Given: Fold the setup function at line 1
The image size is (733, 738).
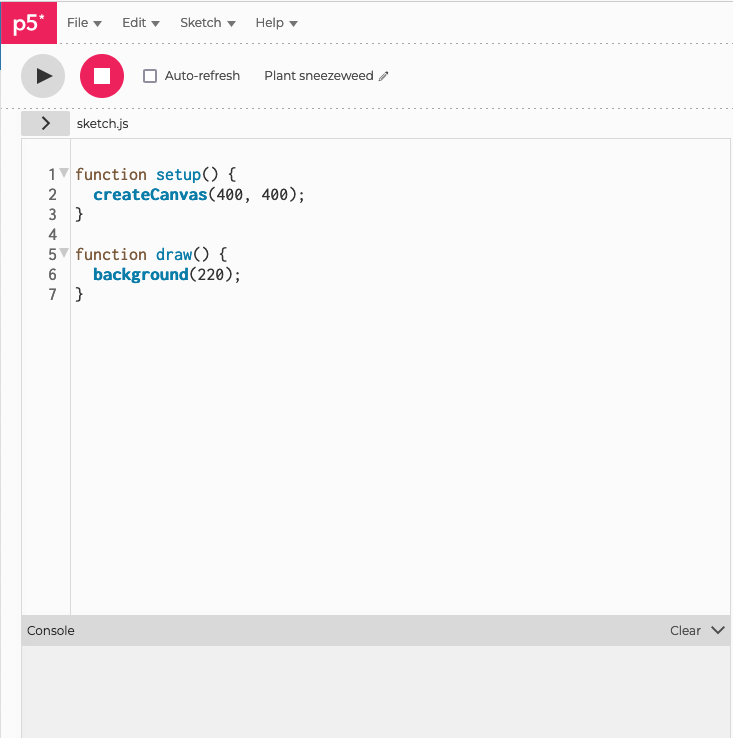Looking at the screenshot, I should (x=64, y=173).
